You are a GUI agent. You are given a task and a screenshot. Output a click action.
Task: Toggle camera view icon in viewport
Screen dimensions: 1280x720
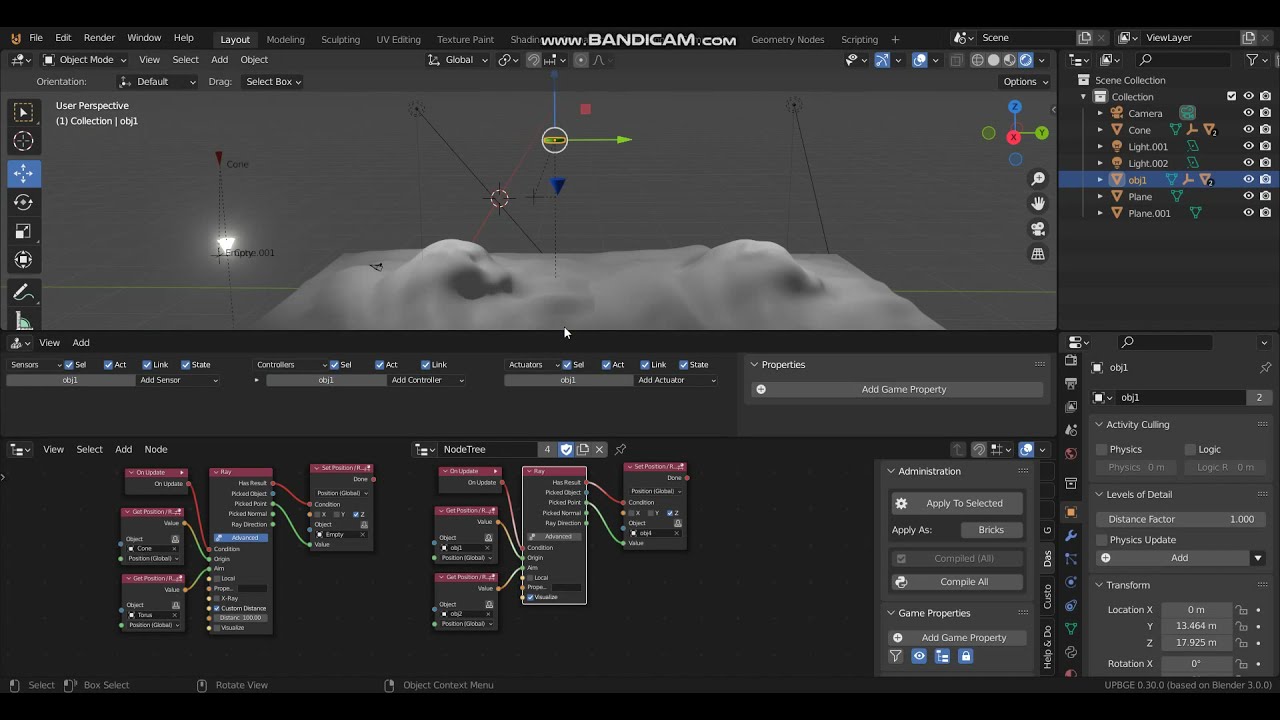pyautogui.click(x=1038, y=229)
